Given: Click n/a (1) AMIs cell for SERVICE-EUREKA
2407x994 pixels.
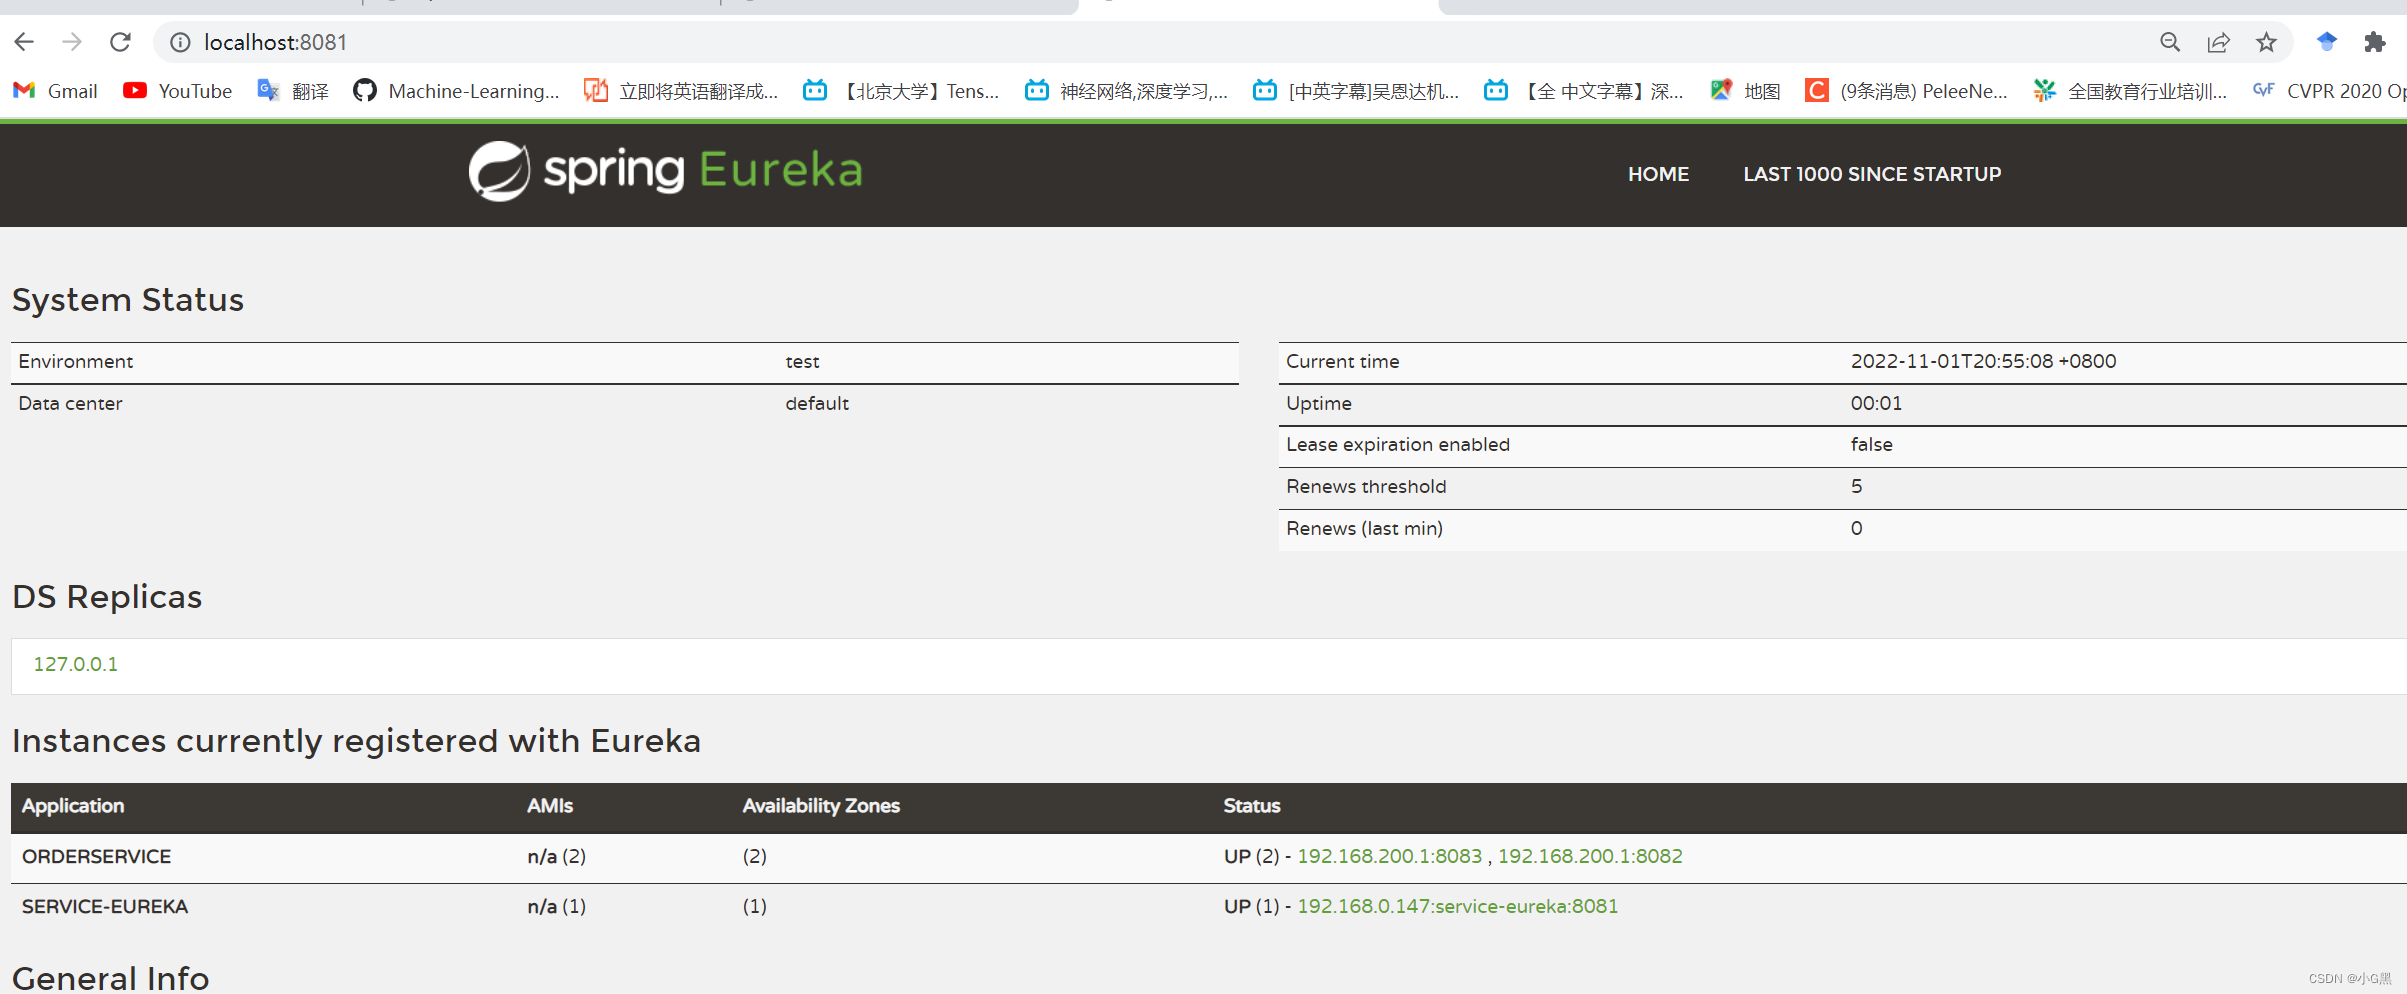Looking at the screenshot, I should pos(557,906).
